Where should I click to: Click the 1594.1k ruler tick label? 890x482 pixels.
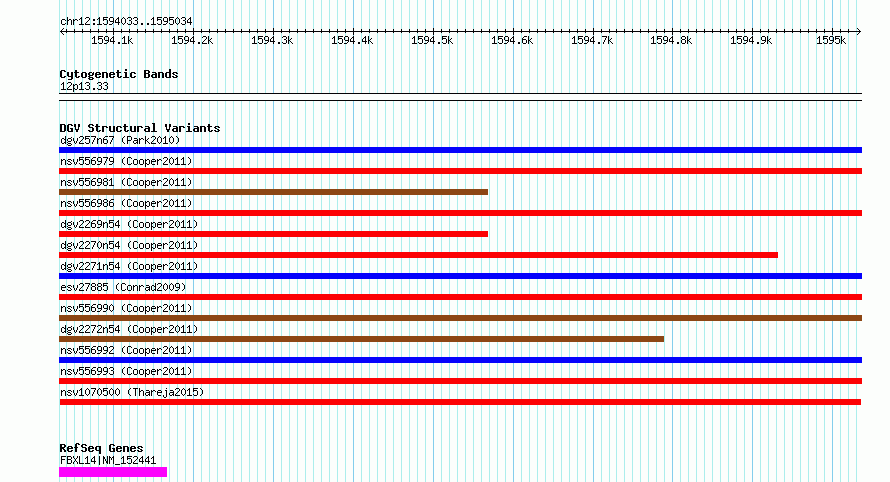112,40
